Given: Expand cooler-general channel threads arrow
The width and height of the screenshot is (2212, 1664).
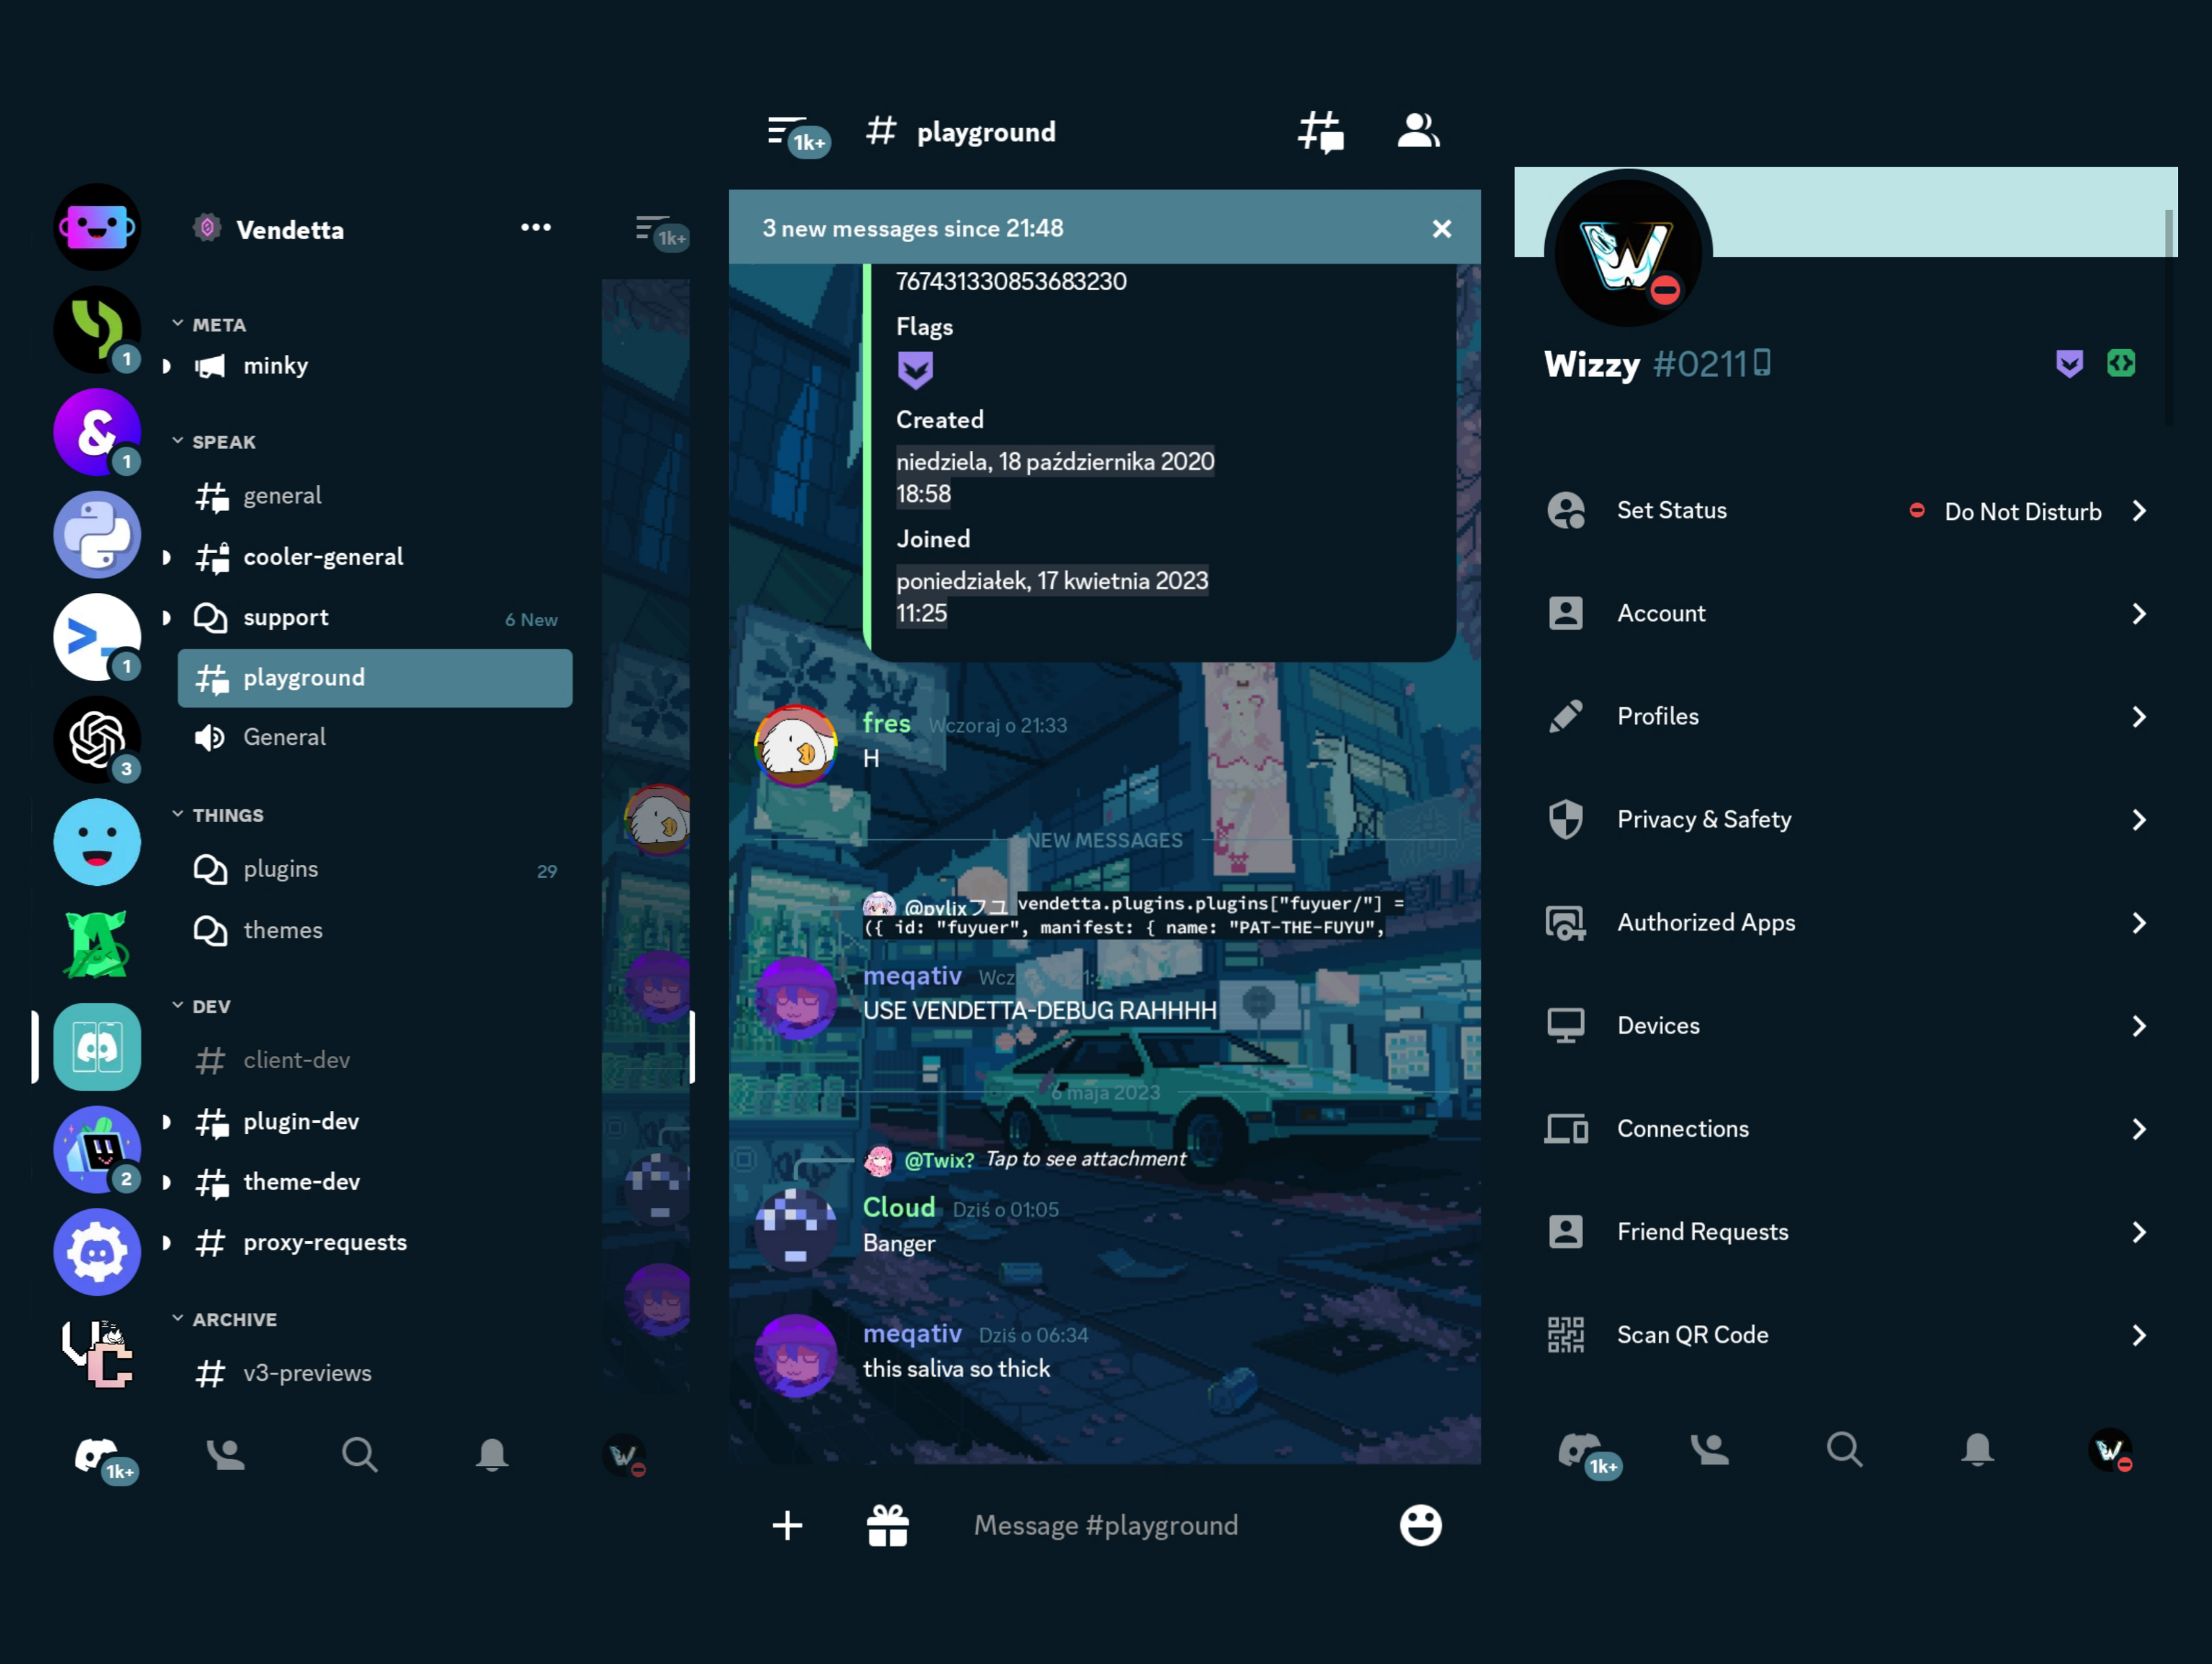Looking at the screenshot, I should pyautogui.click(x=167, y=557).
